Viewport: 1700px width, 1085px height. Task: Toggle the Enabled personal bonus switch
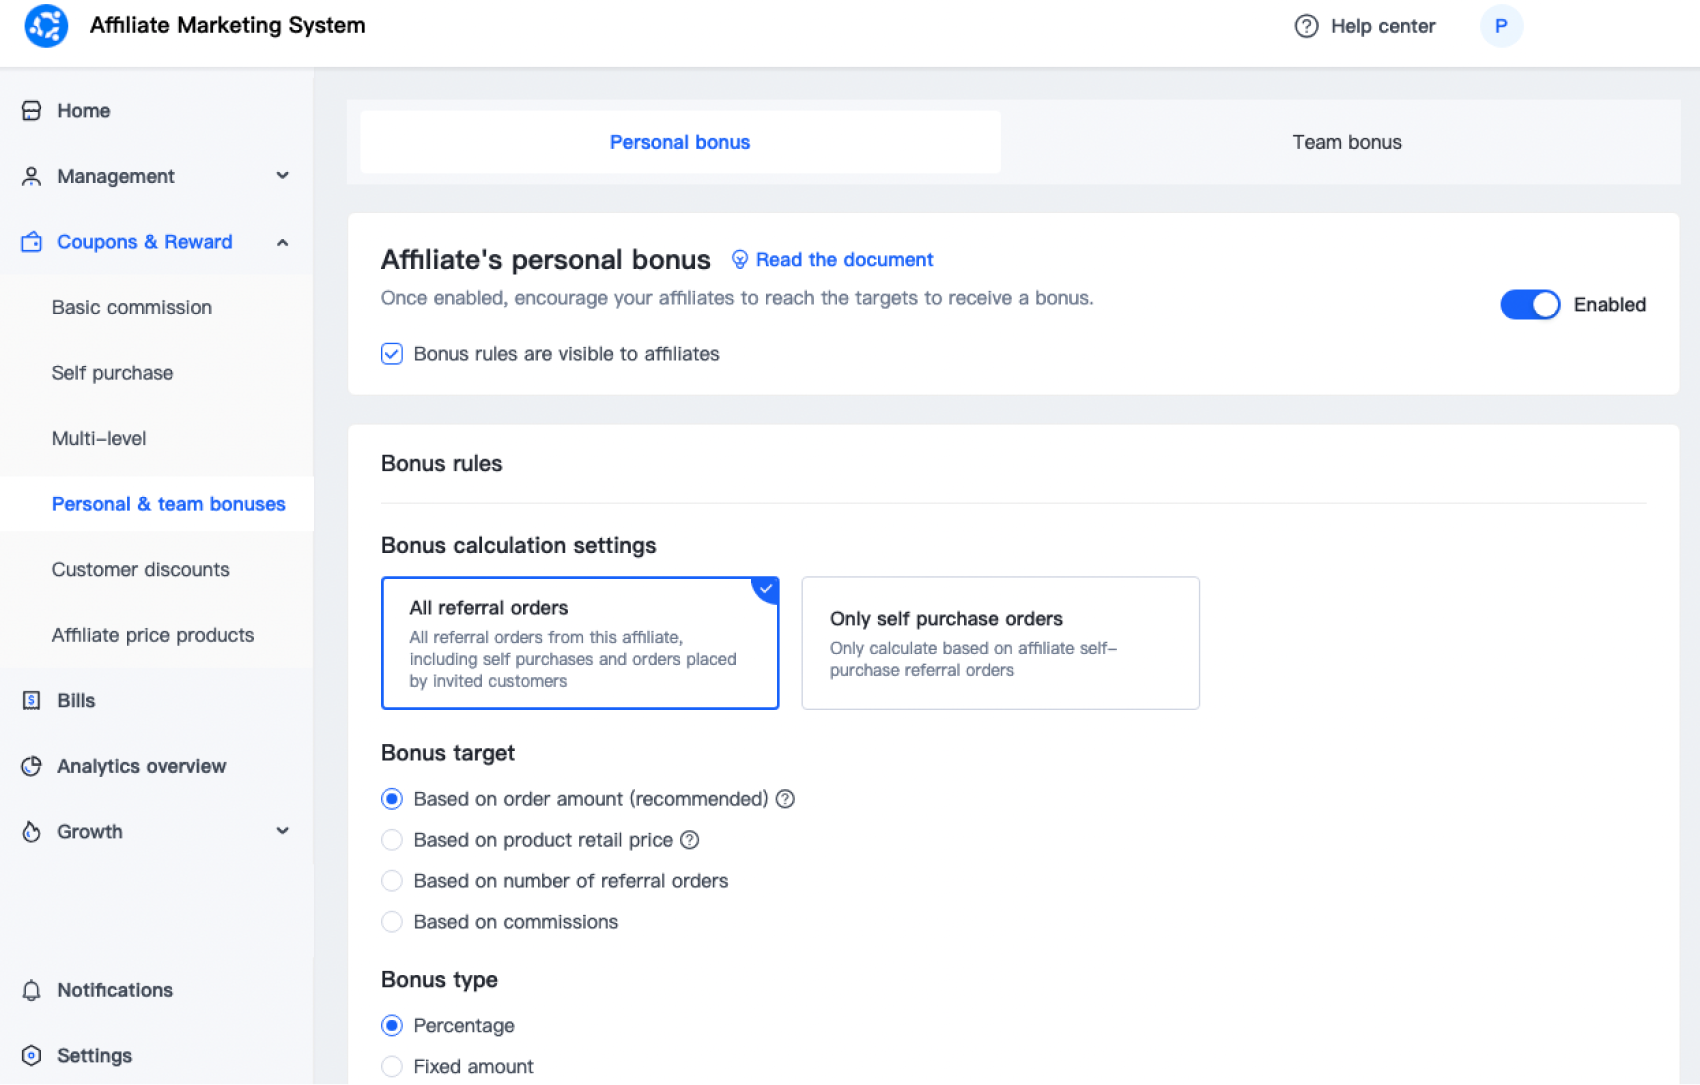coord(1529,305)
